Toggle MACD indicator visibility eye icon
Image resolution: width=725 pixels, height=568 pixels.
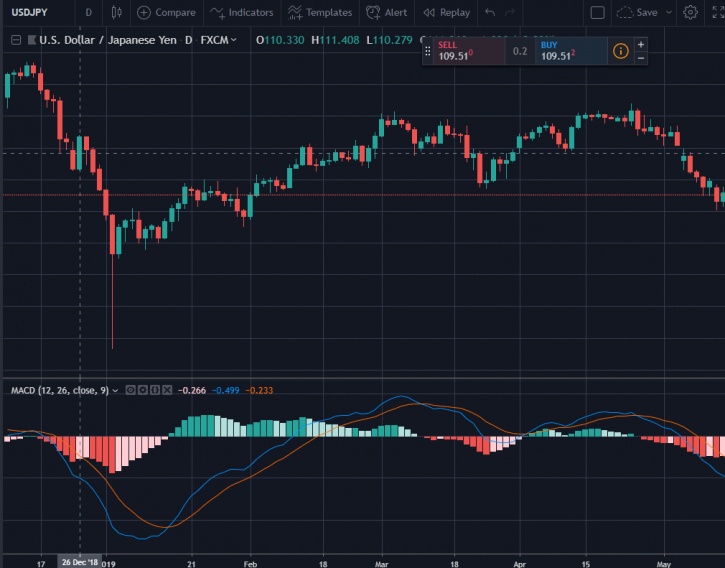pyautogui.click(x=131, y=390)
